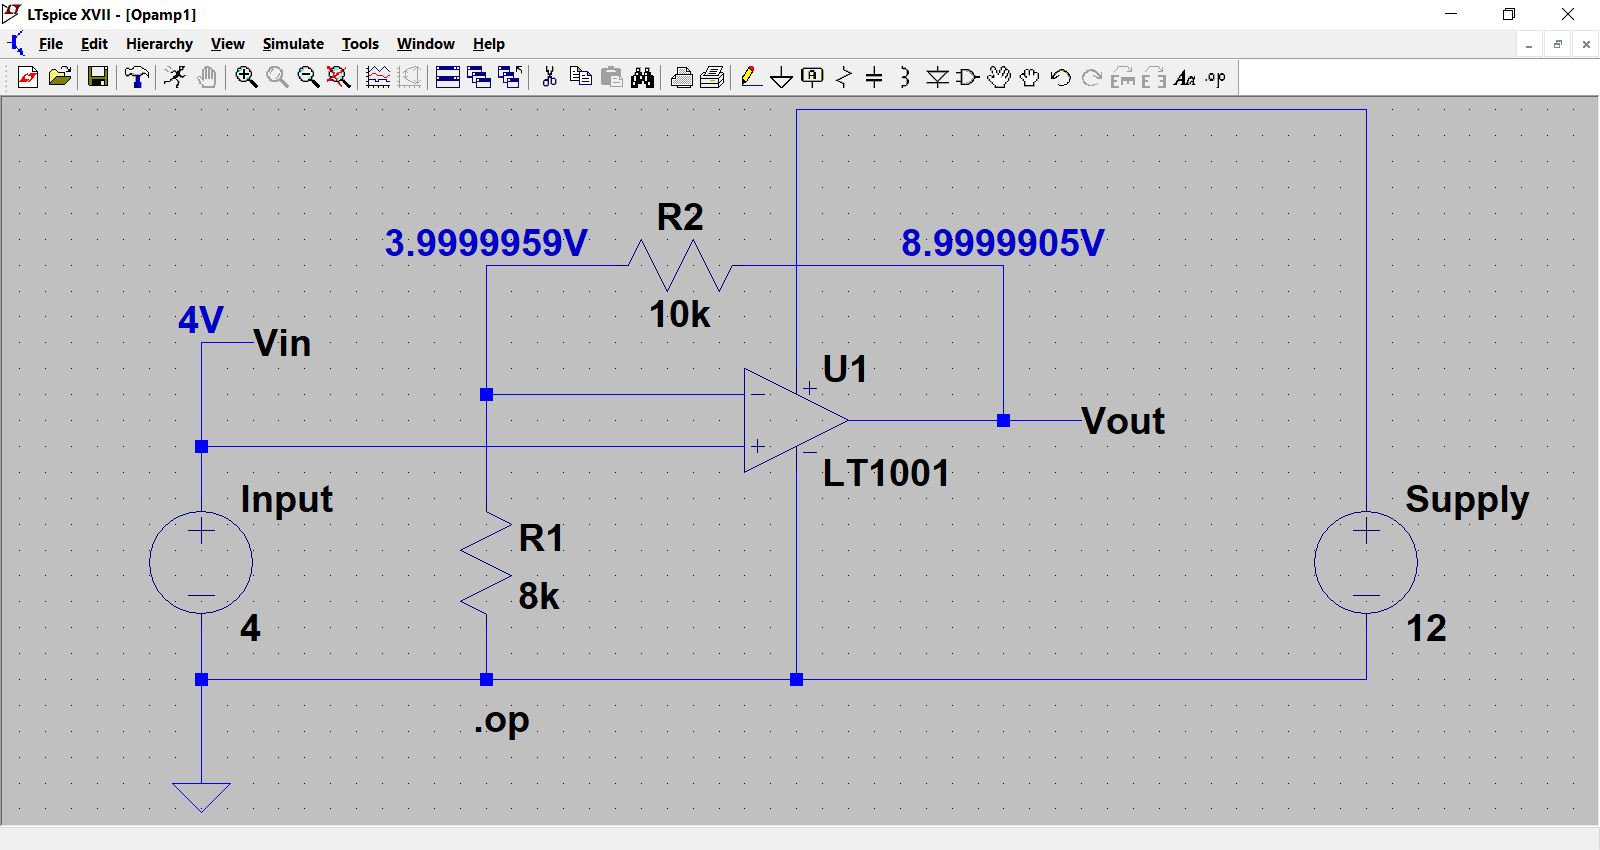Click the Find binoculars icon
1600x850 pixels.
pyautogui.click(x=643, y=77)
